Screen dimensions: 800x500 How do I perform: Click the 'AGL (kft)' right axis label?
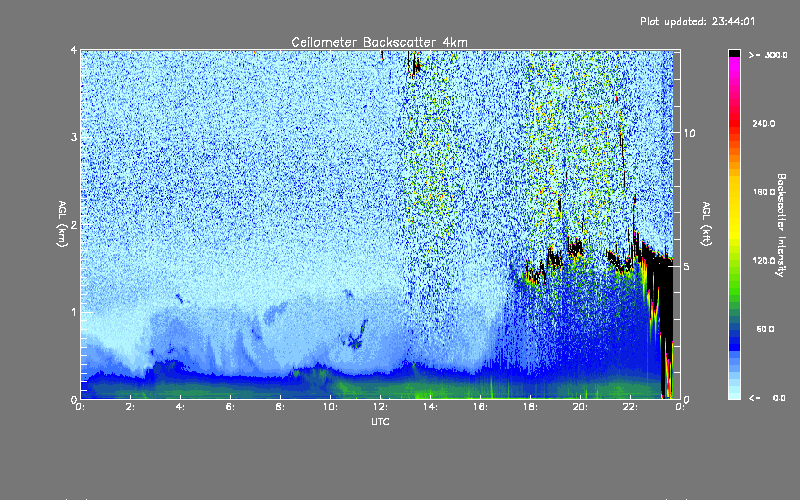point(706,224)
